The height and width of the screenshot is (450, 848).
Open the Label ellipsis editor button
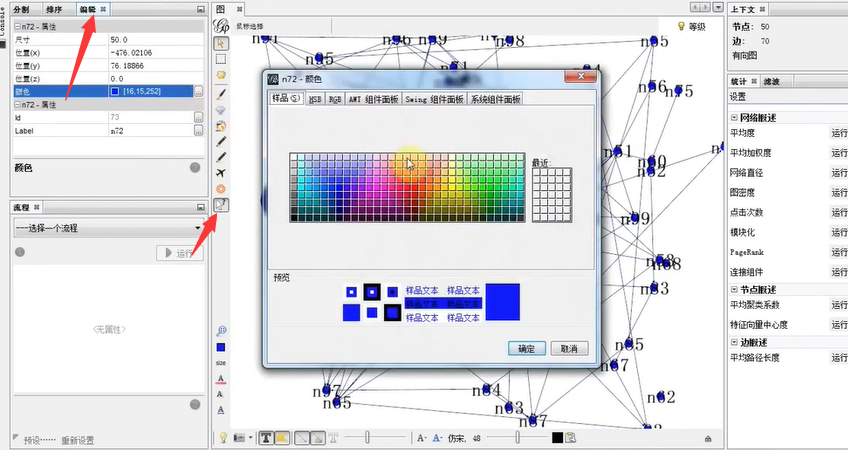(x=198, y=130)
